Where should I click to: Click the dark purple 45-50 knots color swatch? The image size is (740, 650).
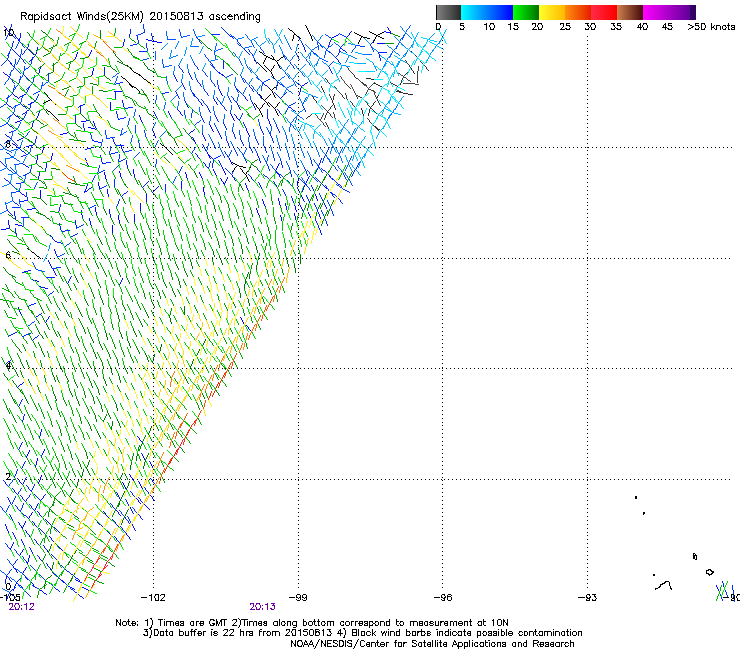[682, 12]
